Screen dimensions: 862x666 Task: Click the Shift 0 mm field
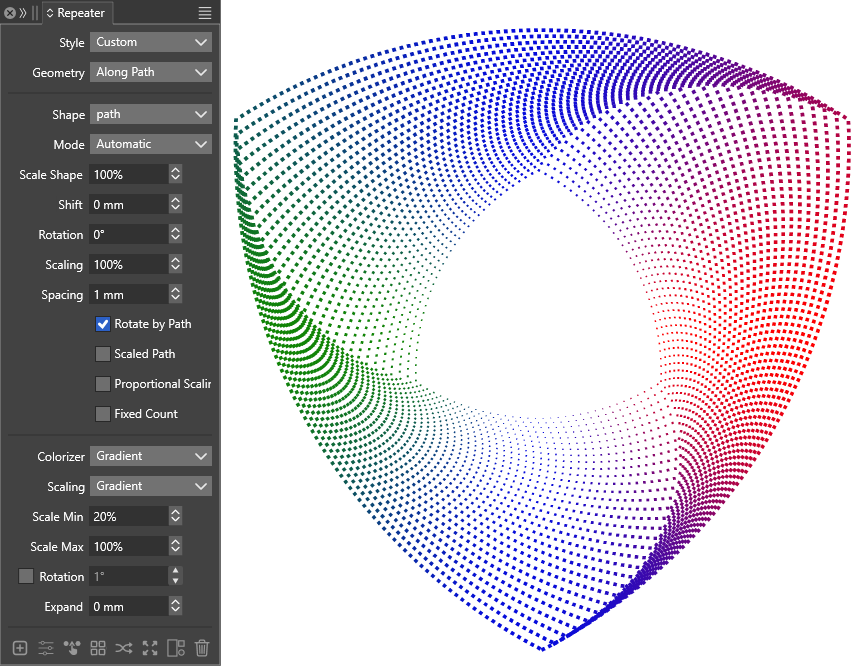[129, 205]
